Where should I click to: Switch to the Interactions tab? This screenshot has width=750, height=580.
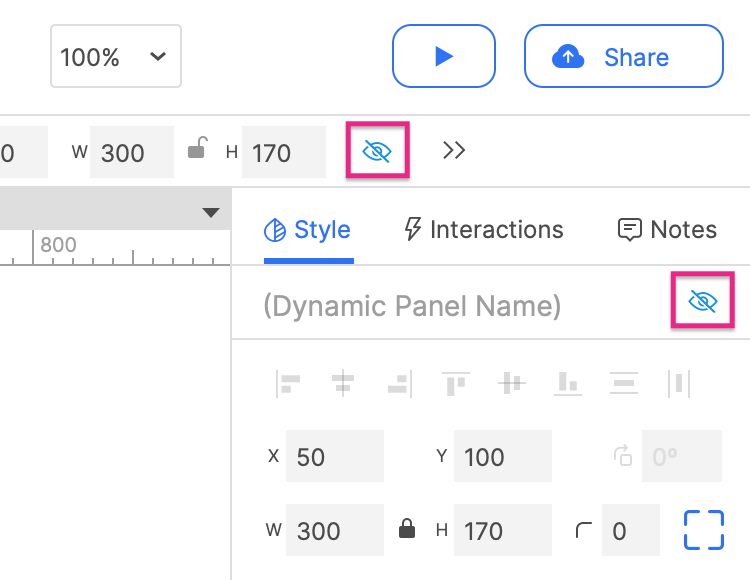click(484, 230)
